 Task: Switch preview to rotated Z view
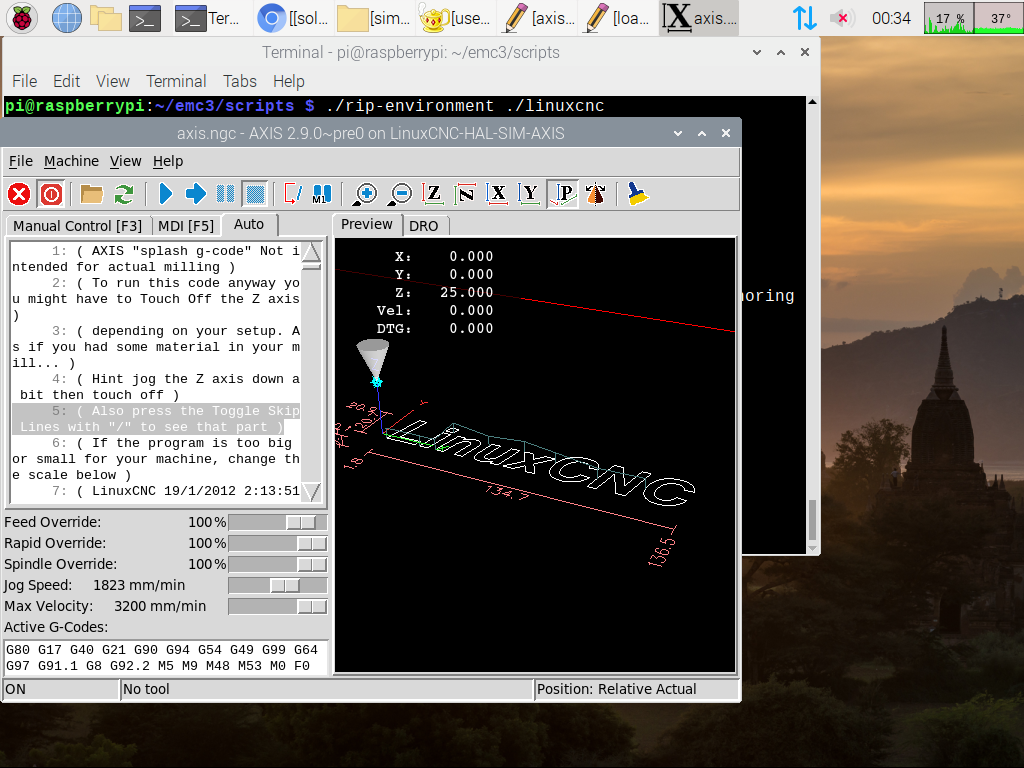pyautogui.click(x=465, y=194)
